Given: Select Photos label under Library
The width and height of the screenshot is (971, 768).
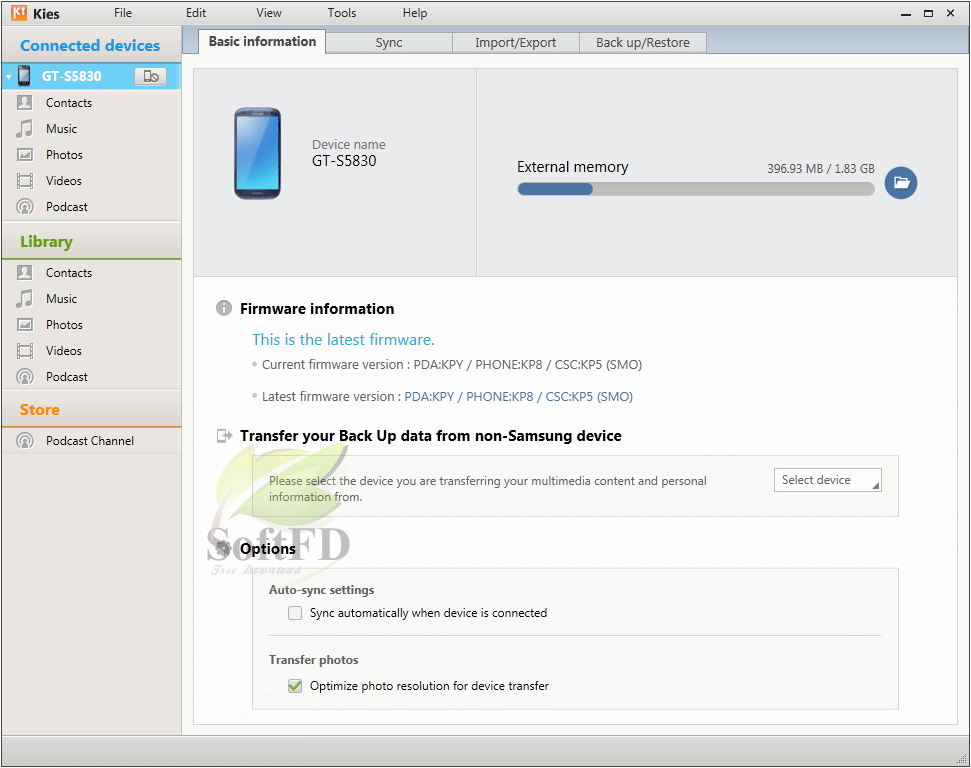Looking at the screenshot, I should tap(64, 325).
